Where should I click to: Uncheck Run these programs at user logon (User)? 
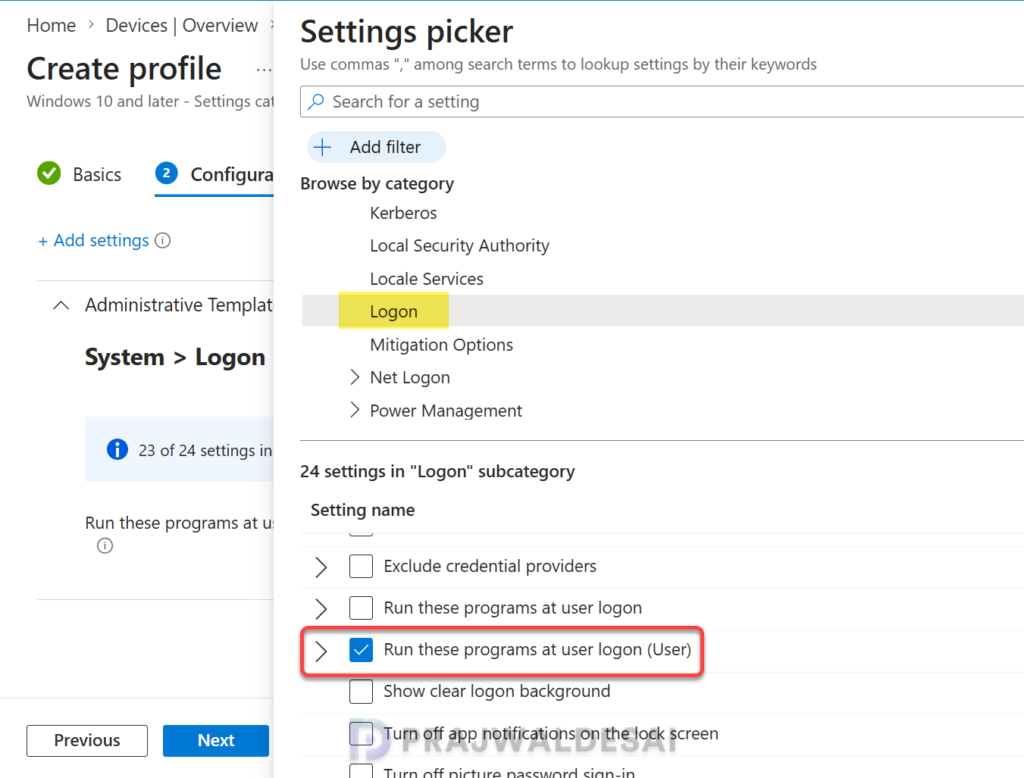pyautogui.click(x=361, y=649)
